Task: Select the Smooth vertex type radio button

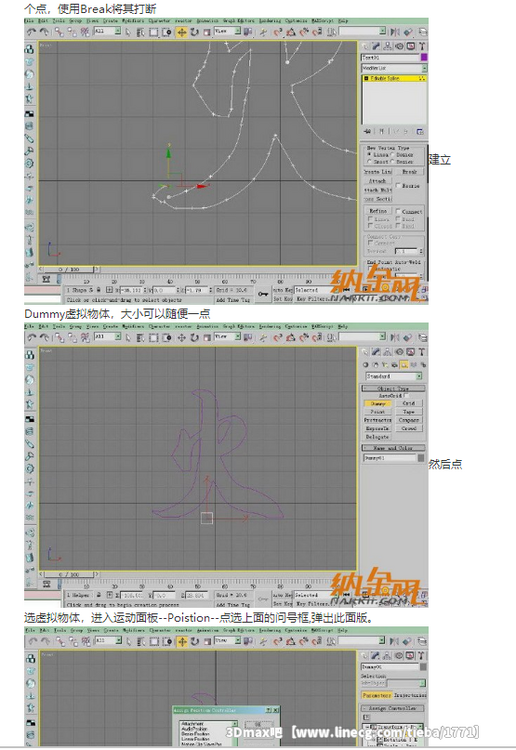Action: click(x=369, y=162)
